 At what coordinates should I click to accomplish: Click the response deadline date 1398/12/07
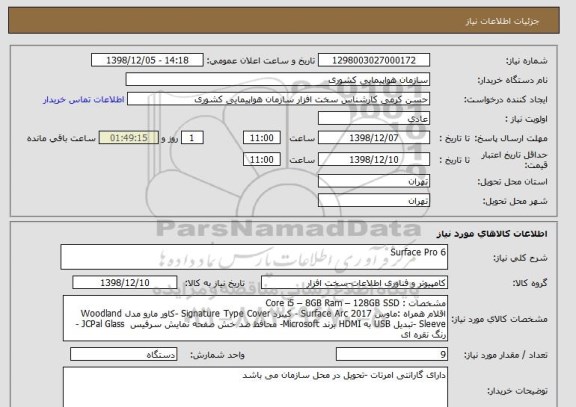(x=374, y=138)
